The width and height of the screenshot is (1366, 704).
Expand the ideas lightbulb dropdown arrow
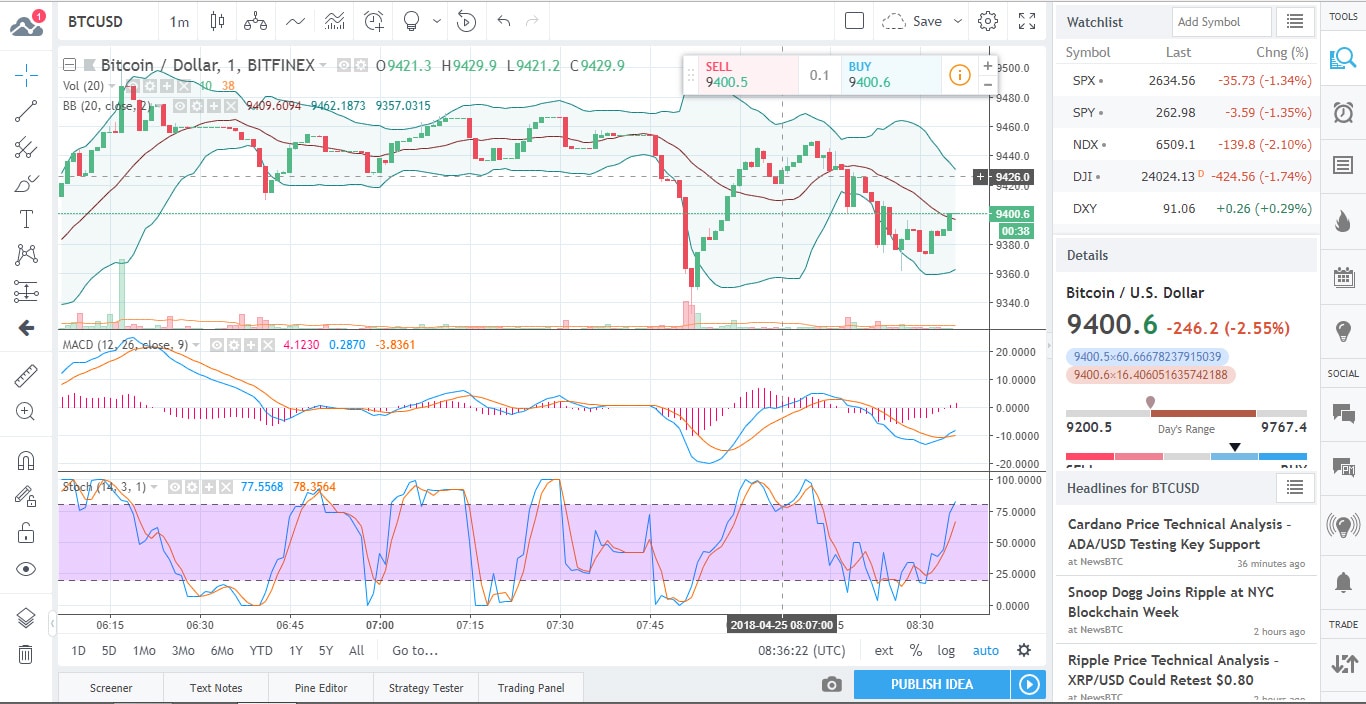coord(437,21)
